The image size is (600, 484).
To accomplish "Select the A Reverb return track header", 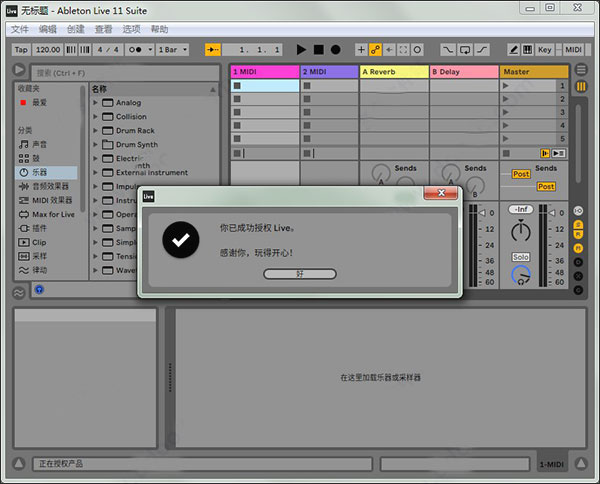I will (394, 72).
